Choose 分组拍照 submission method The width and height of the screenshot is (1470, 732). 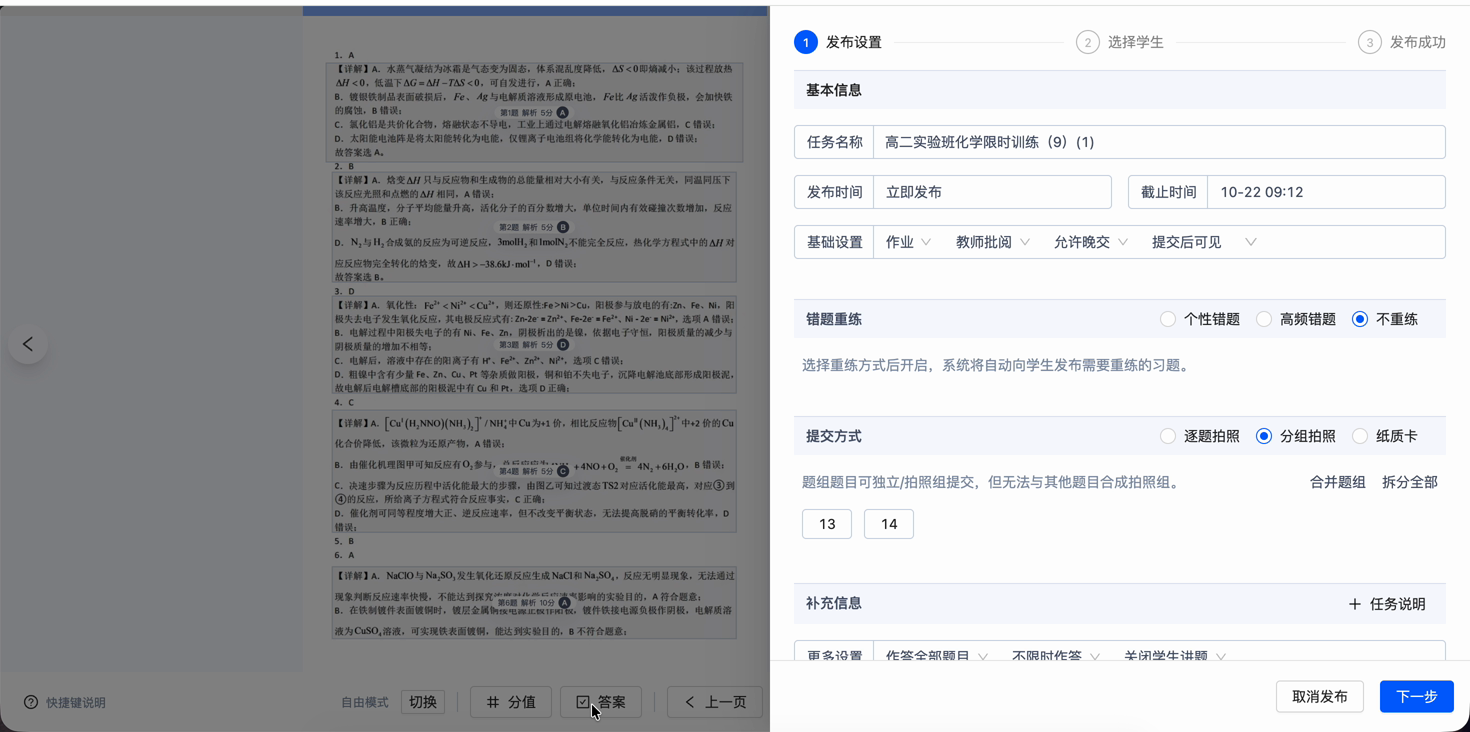click(1296, 436)
